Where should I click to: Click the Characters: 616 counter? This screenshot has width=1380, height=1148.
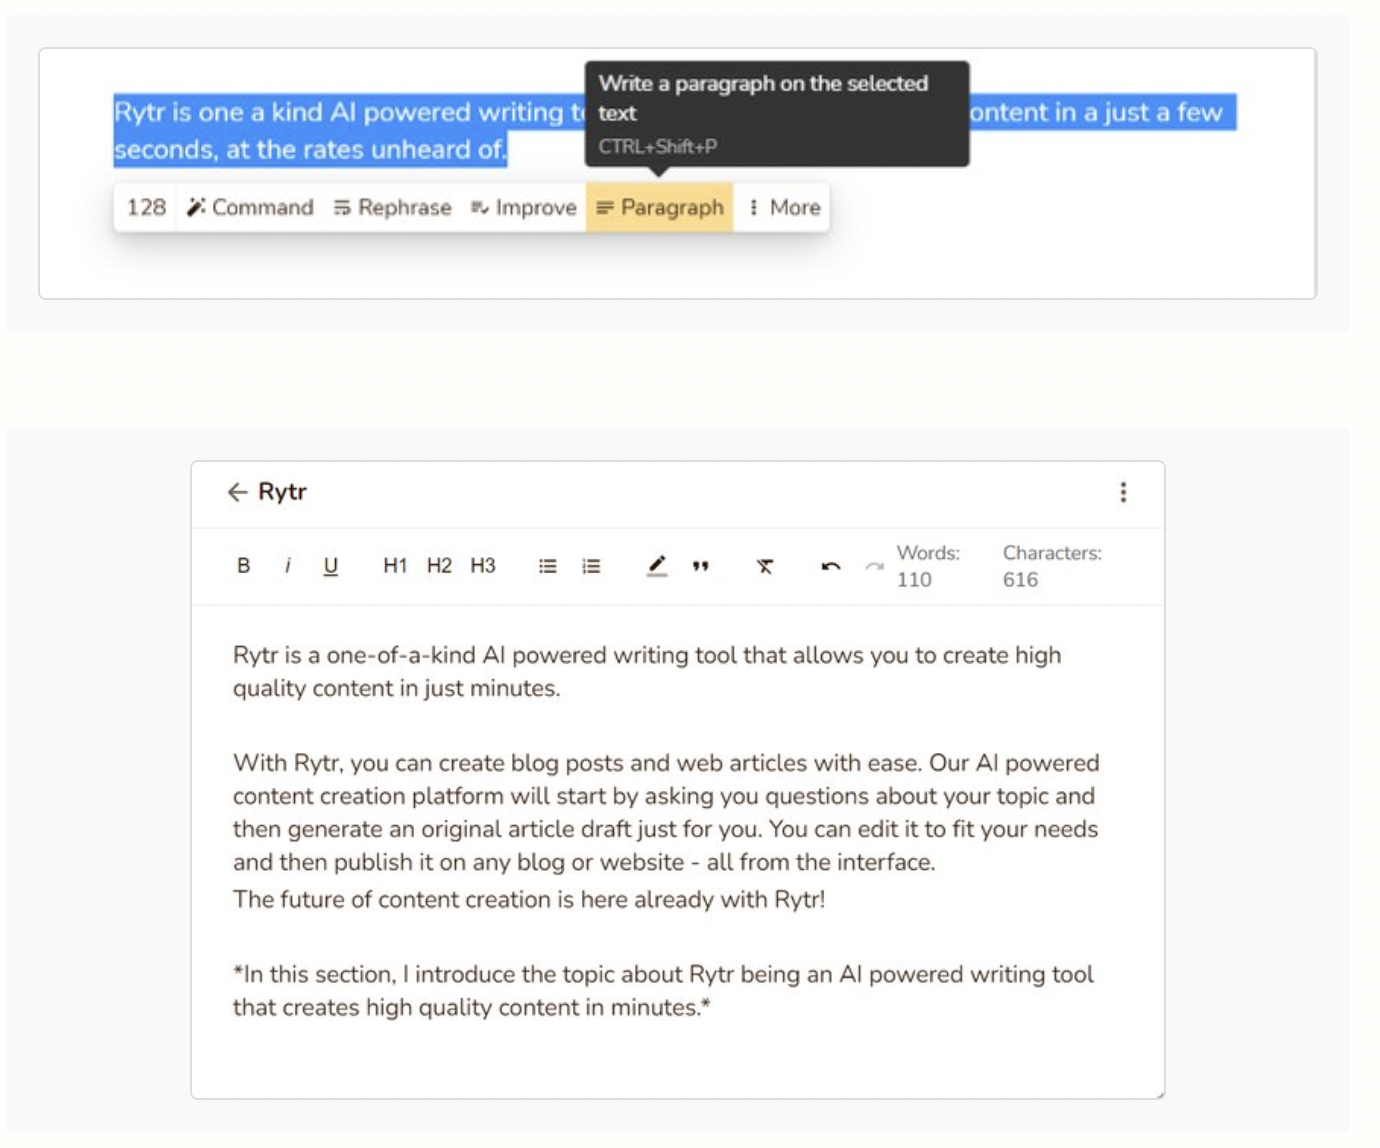click(x=1052, y=566)
